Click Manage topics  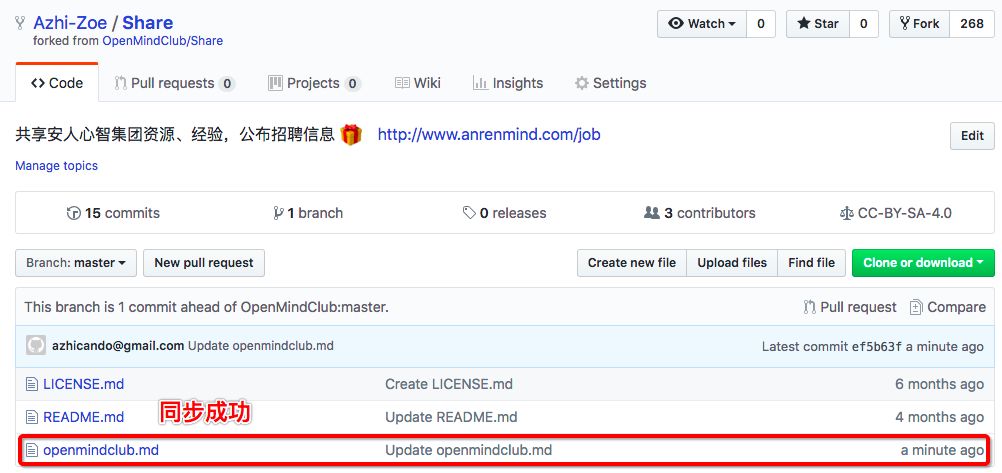point(56,166)
